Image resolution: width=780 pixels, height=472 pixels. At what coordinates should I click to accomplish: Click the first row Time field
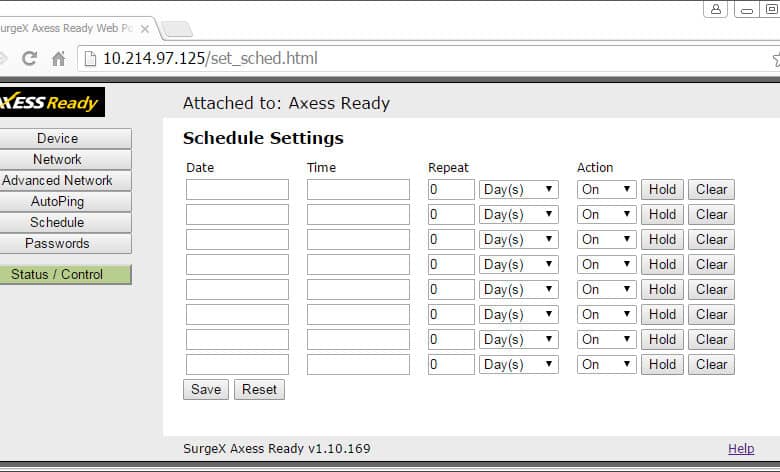pos(358,189)
